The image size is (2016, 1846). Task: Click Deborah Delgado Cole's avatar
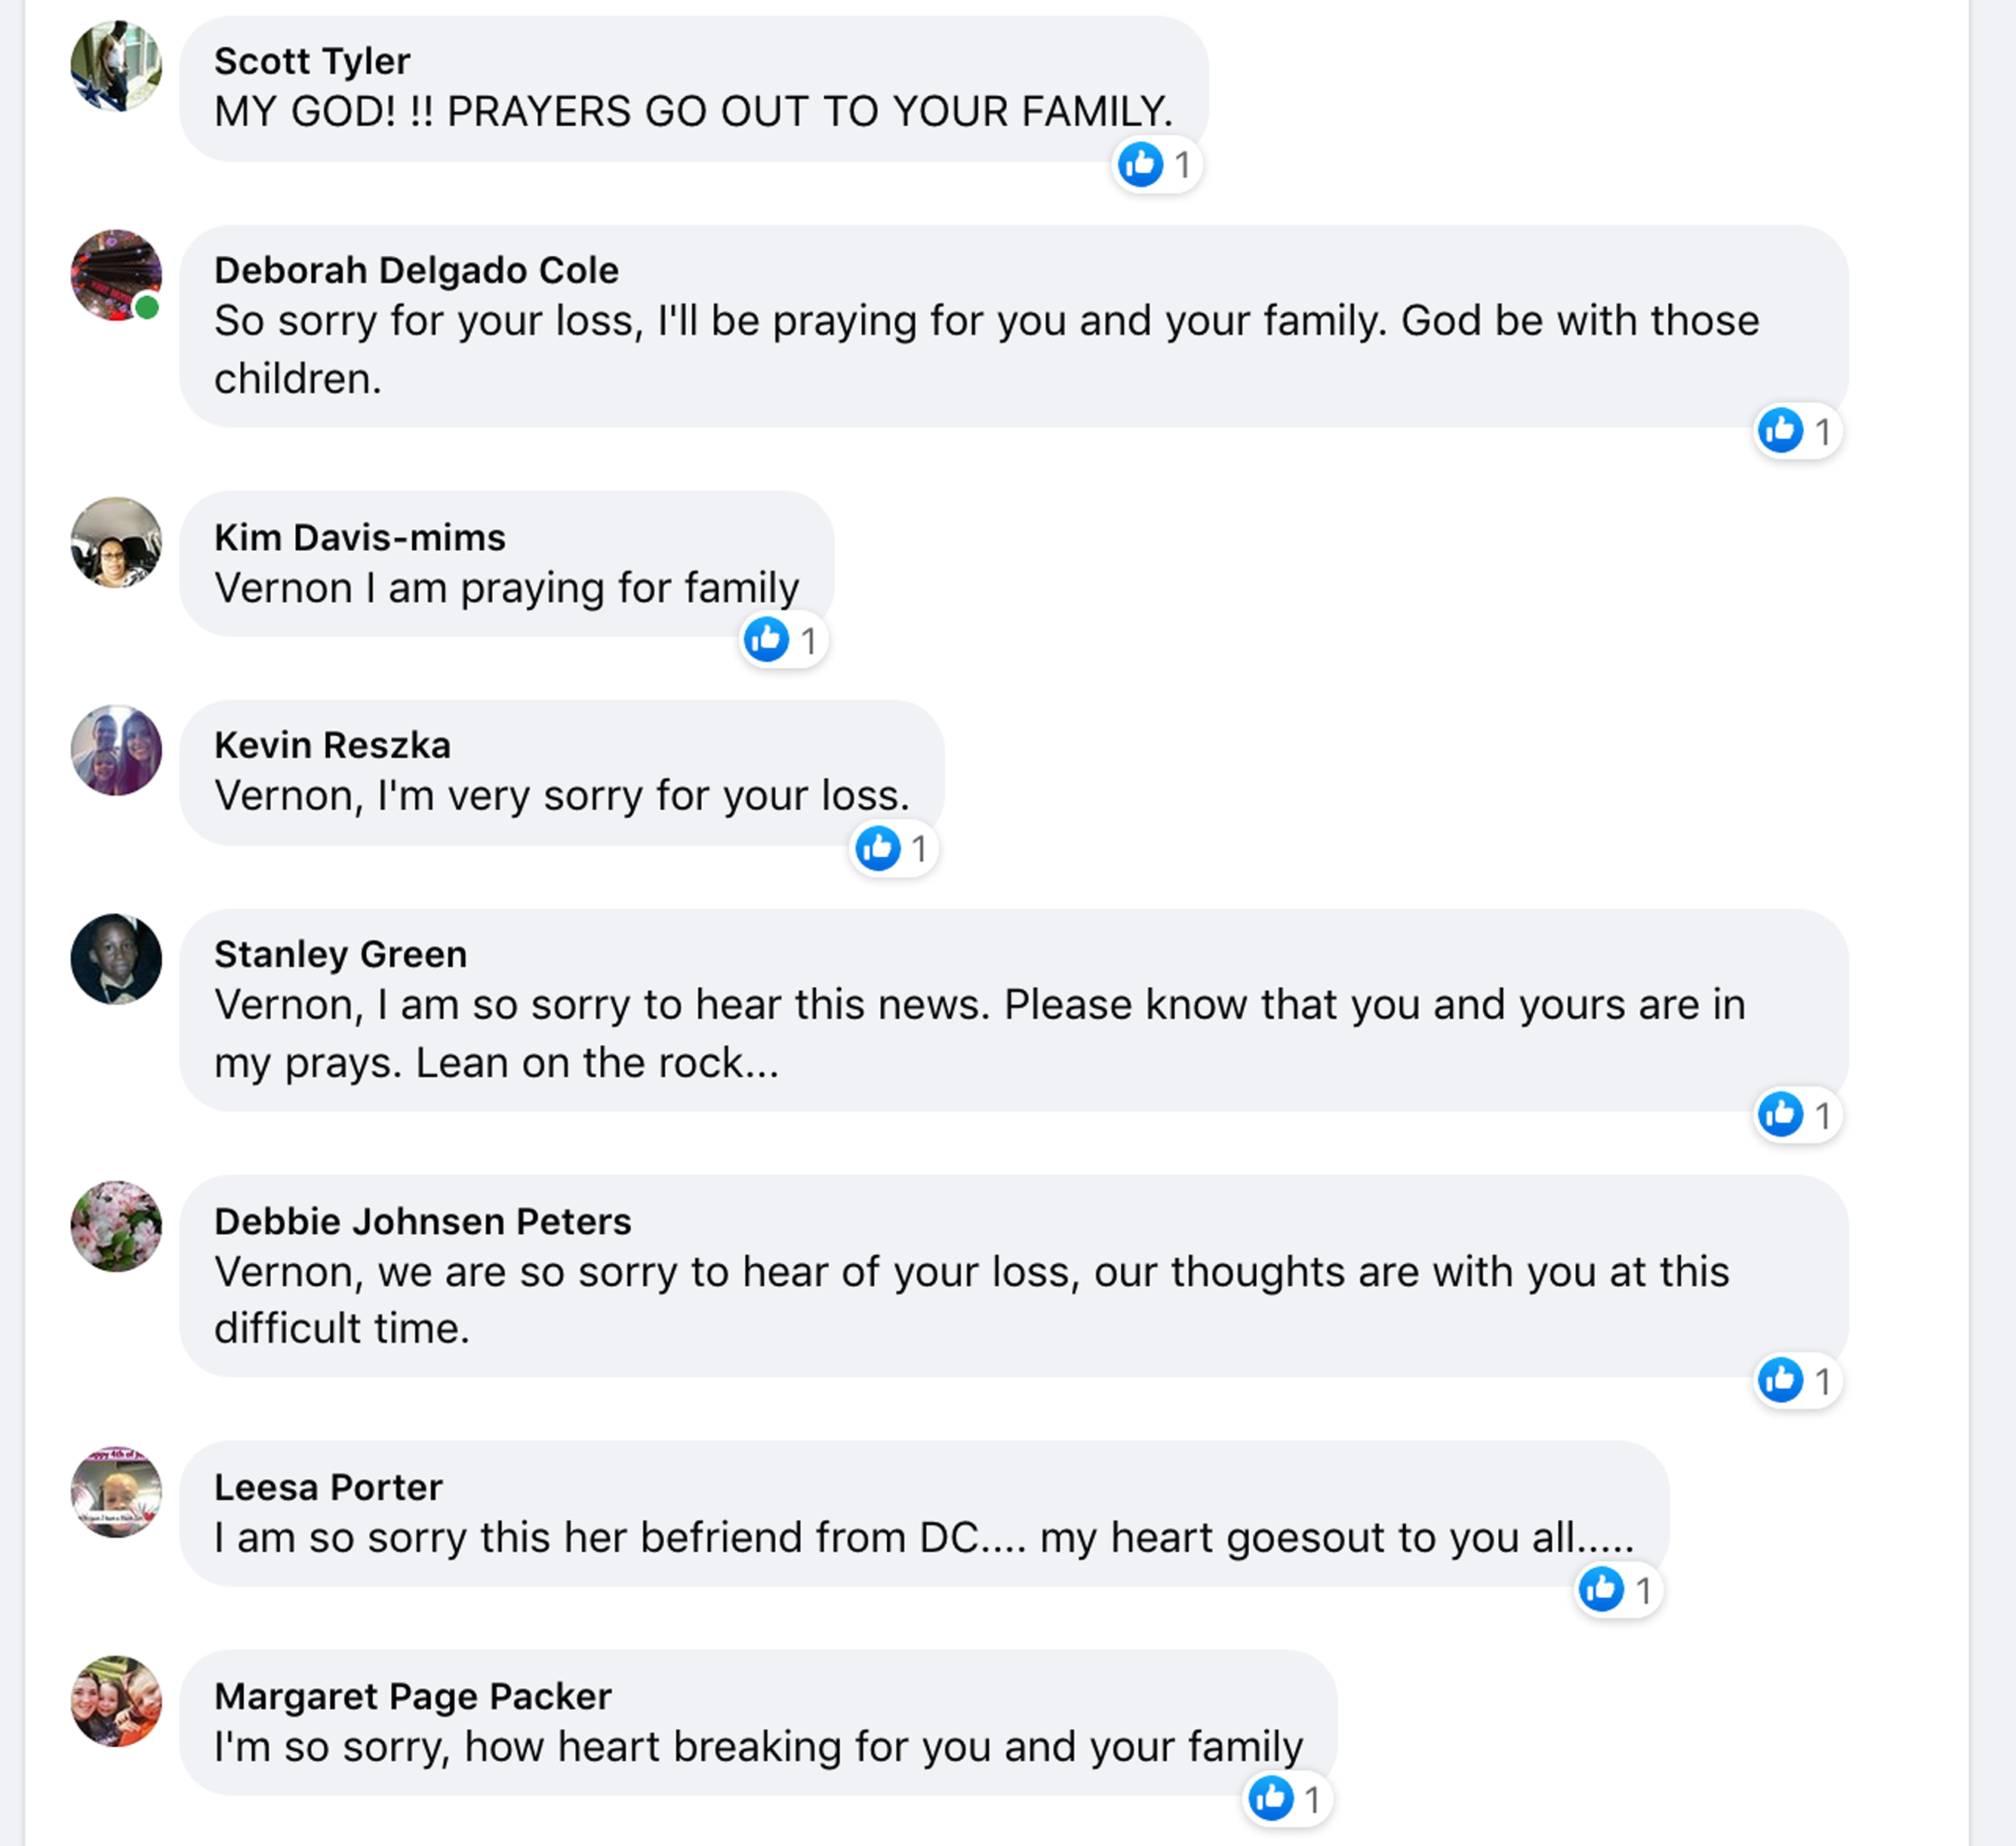pos(116,275)
